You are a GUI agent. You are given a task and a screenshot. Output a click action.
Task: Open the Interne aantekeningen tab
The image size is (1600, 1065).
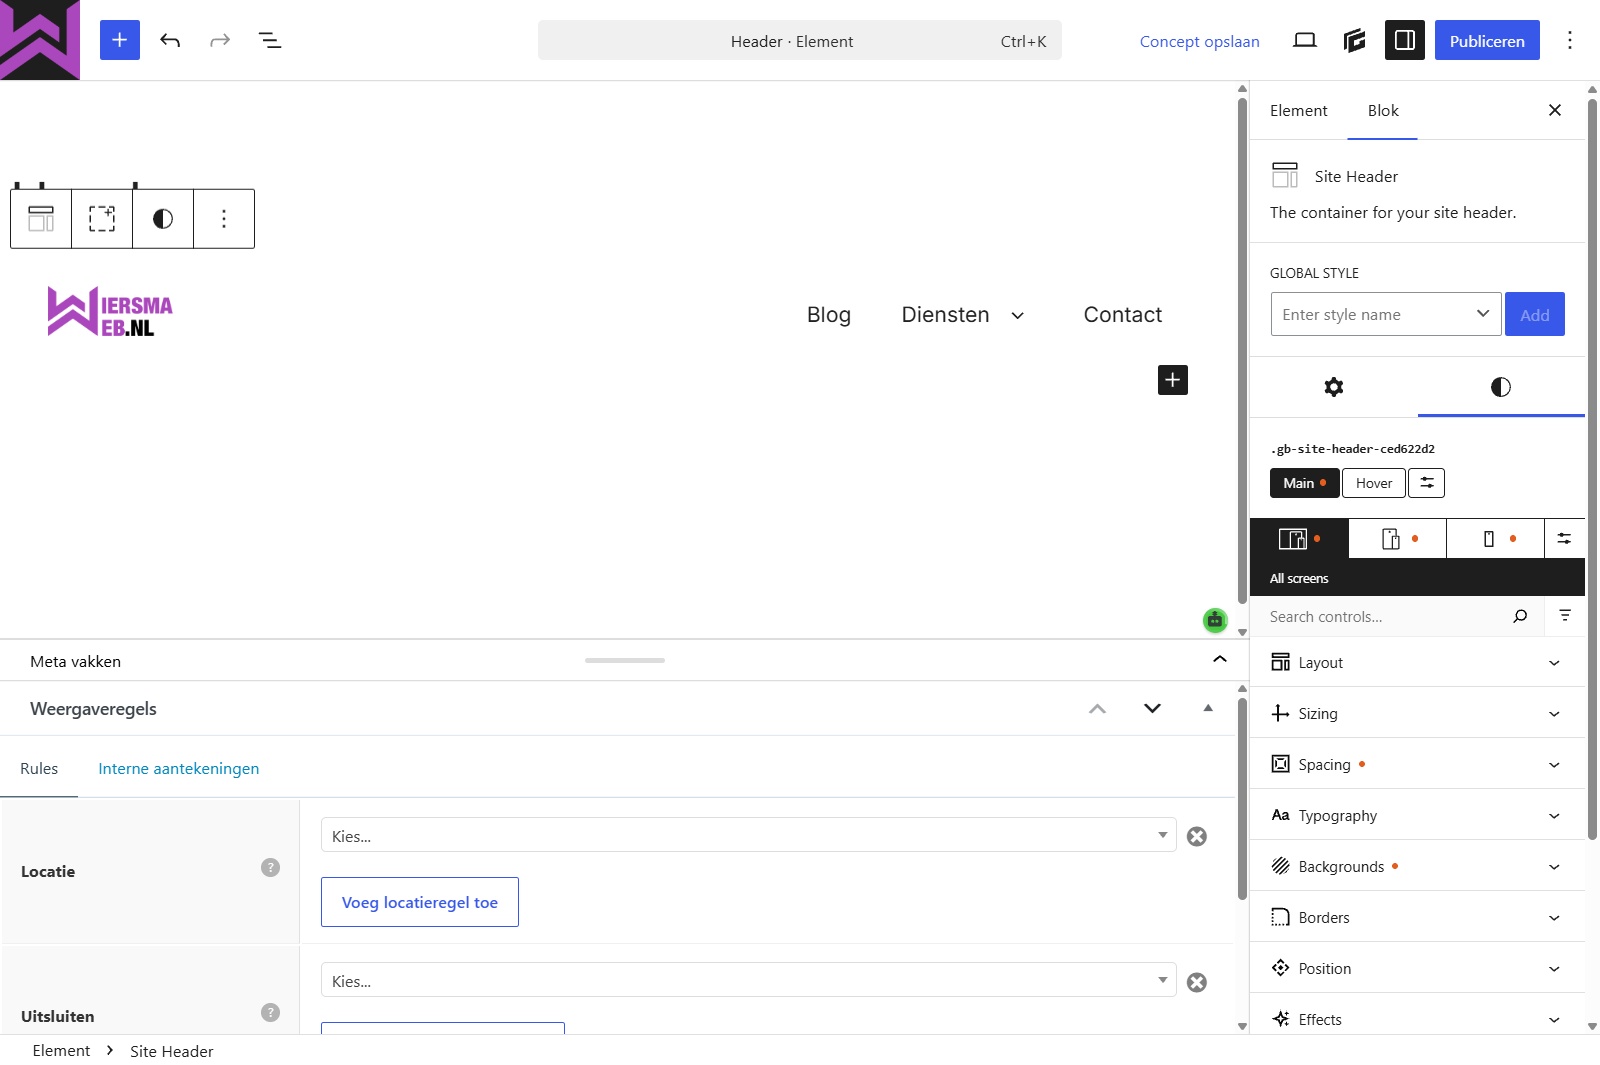(x=179, y=768)
